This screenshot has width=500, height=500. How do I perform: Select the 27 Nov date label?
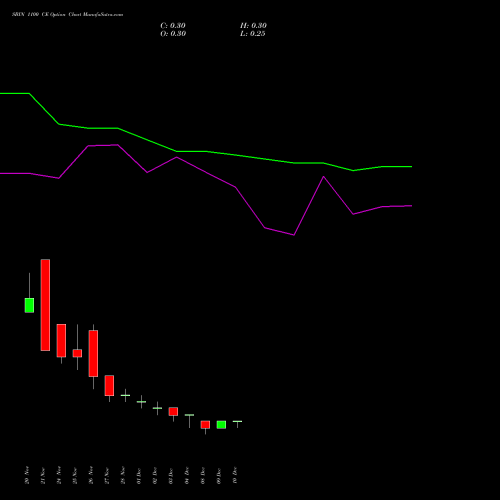pyautogui.click(x=107, y=475)
